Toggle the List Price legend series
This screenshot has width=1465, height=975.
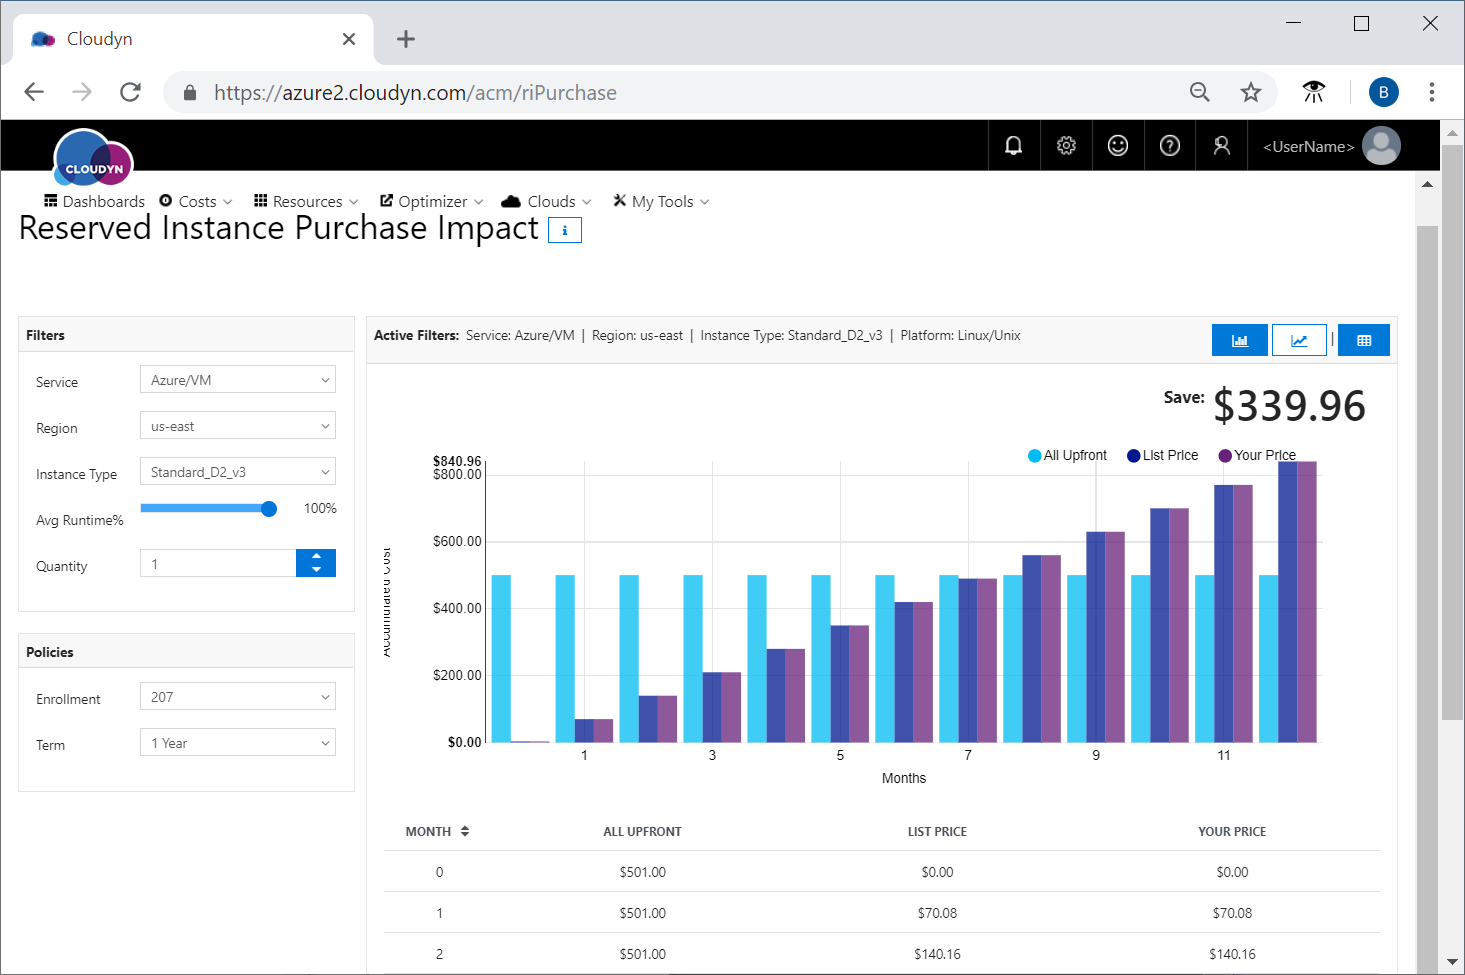1162,455
